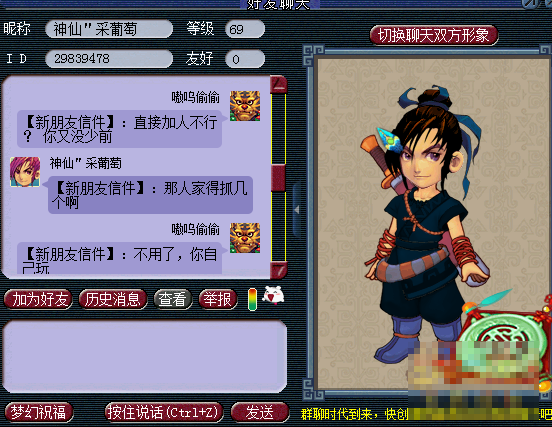Image resolution: width=552 pixels, height=427 pixels.
Task: Click 加为好友 to add the friend
Action: click(38, 300)
